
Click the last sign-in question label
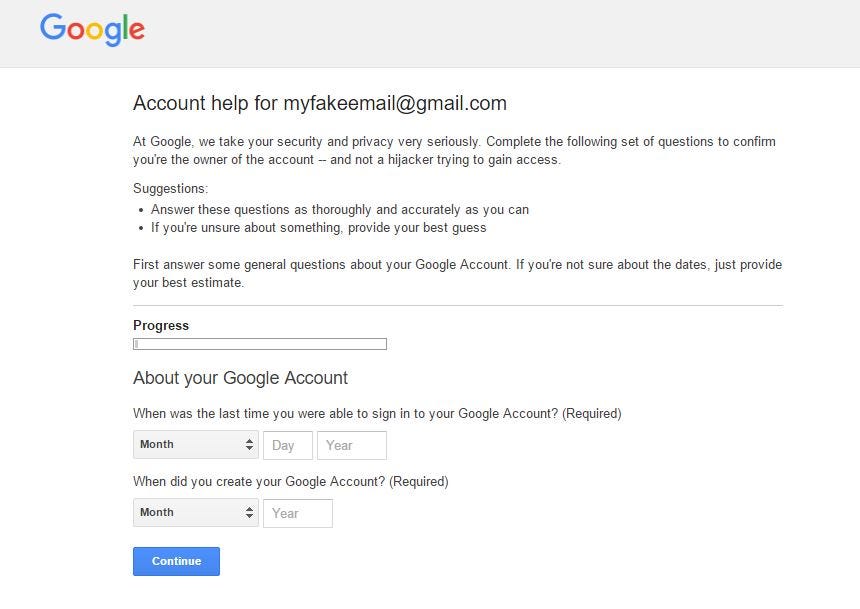(x=377, y=413)
